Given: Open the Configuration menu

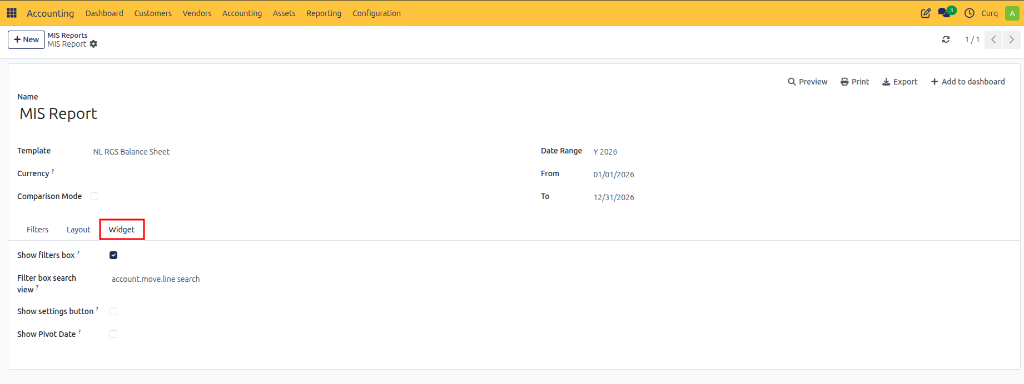Looking at the screenshot, I should [x=376, y=13].
